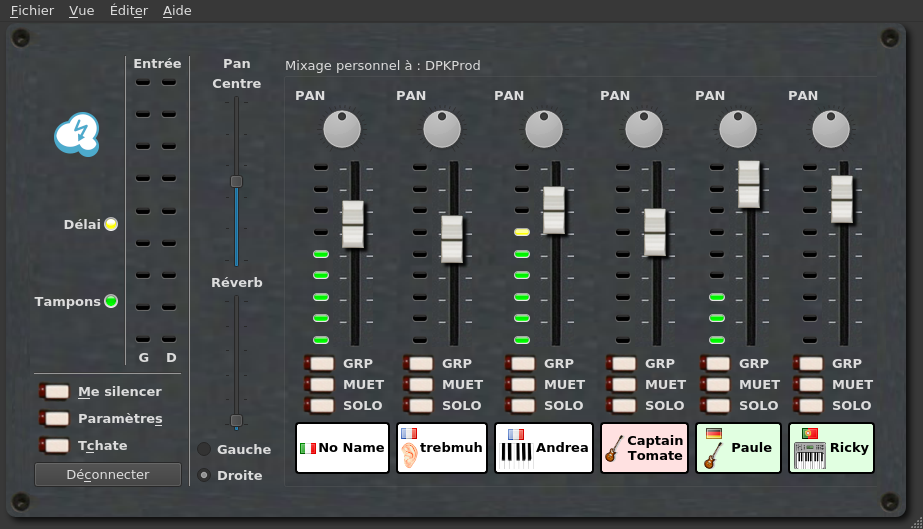
Task: Turn the PAN knob for No Name
Action: click(342, 129)
